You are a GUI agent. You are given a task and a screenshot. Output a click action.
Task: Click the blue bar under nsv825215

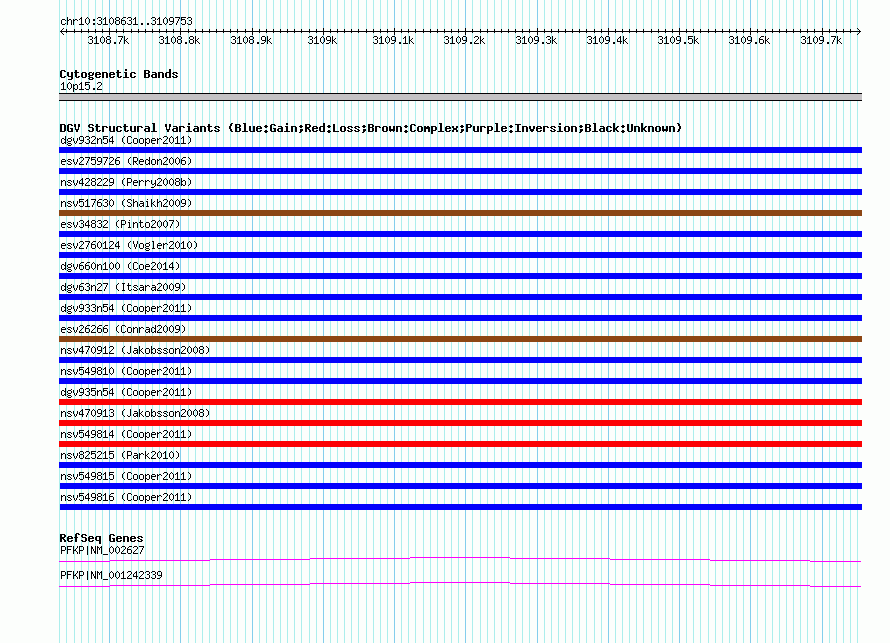460,465
